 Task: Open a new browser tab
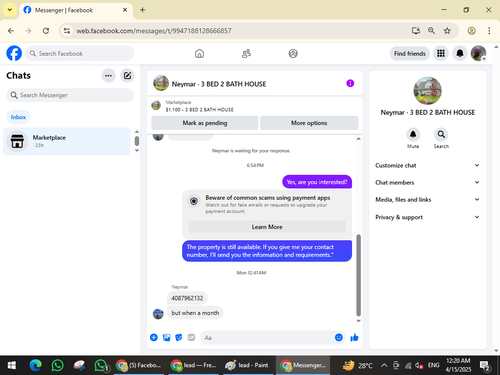[x=142, y=10]
